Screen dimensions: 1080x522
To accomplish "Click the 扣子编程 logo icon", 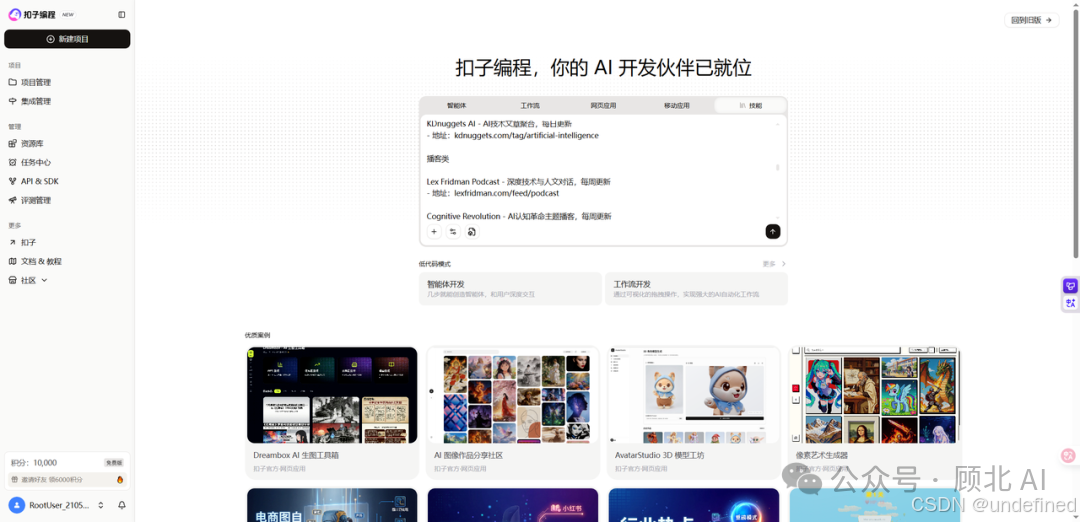I will (x=14, y=14).
